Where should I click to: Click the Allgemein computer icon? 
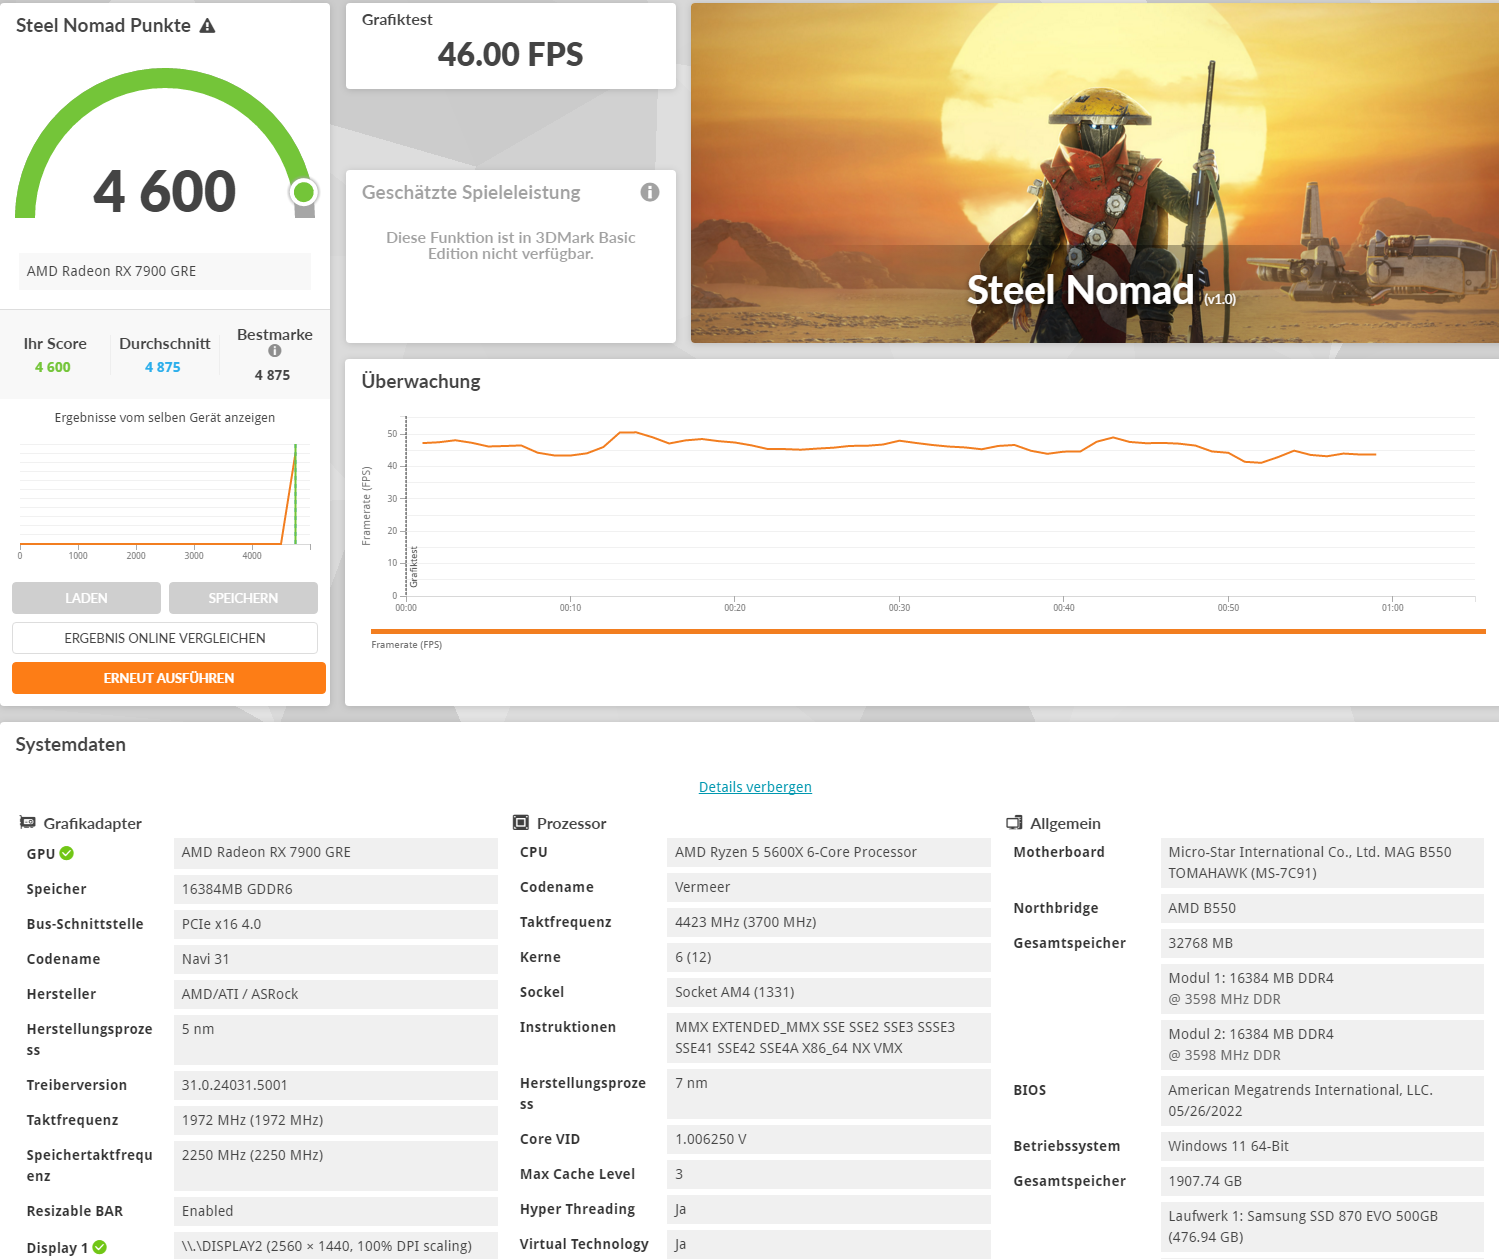tap(1014, 823)
